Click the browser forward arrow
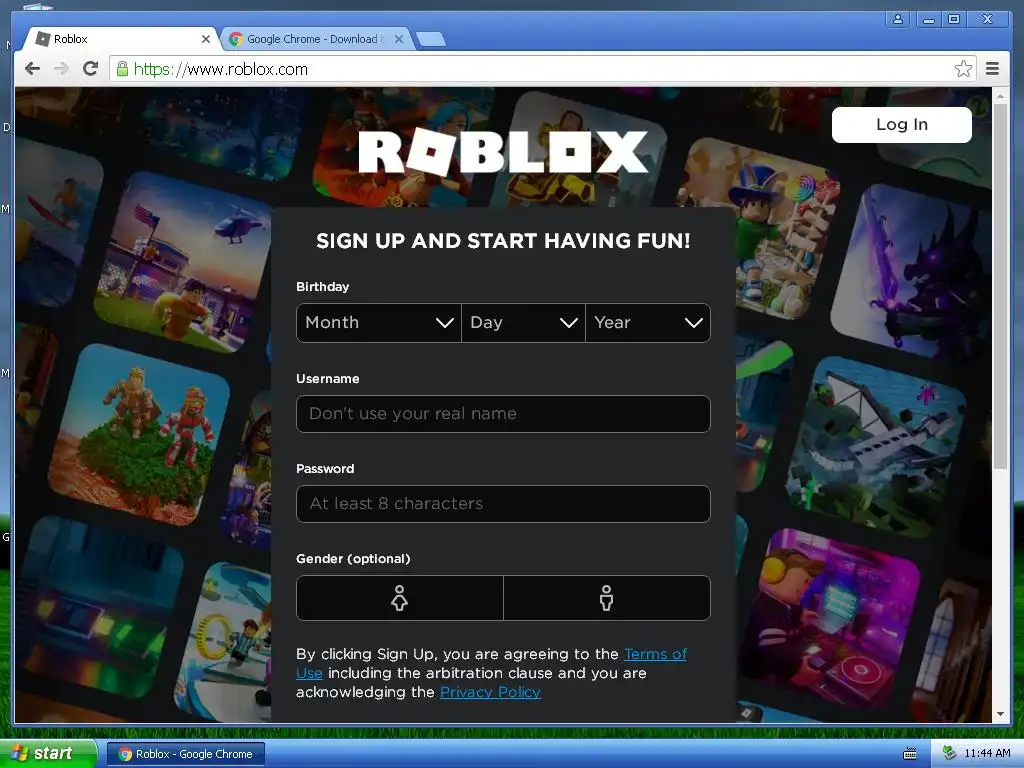This screenshot has height=768, width=1024. click(61, 69)
